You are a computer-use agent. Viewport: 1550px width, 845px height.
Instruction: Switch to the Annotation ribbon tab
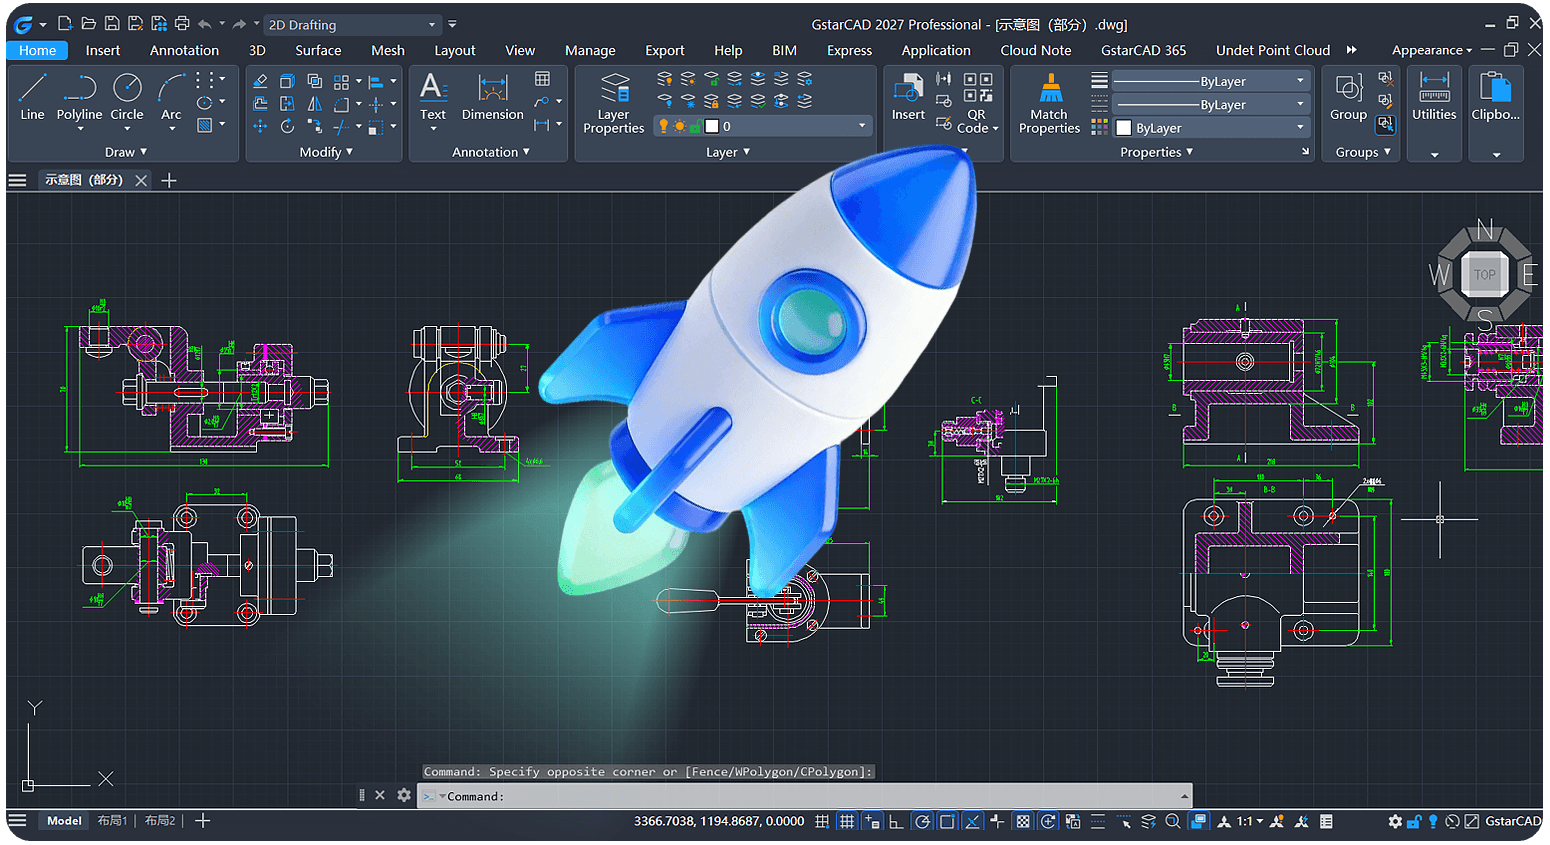pos(184,50)
